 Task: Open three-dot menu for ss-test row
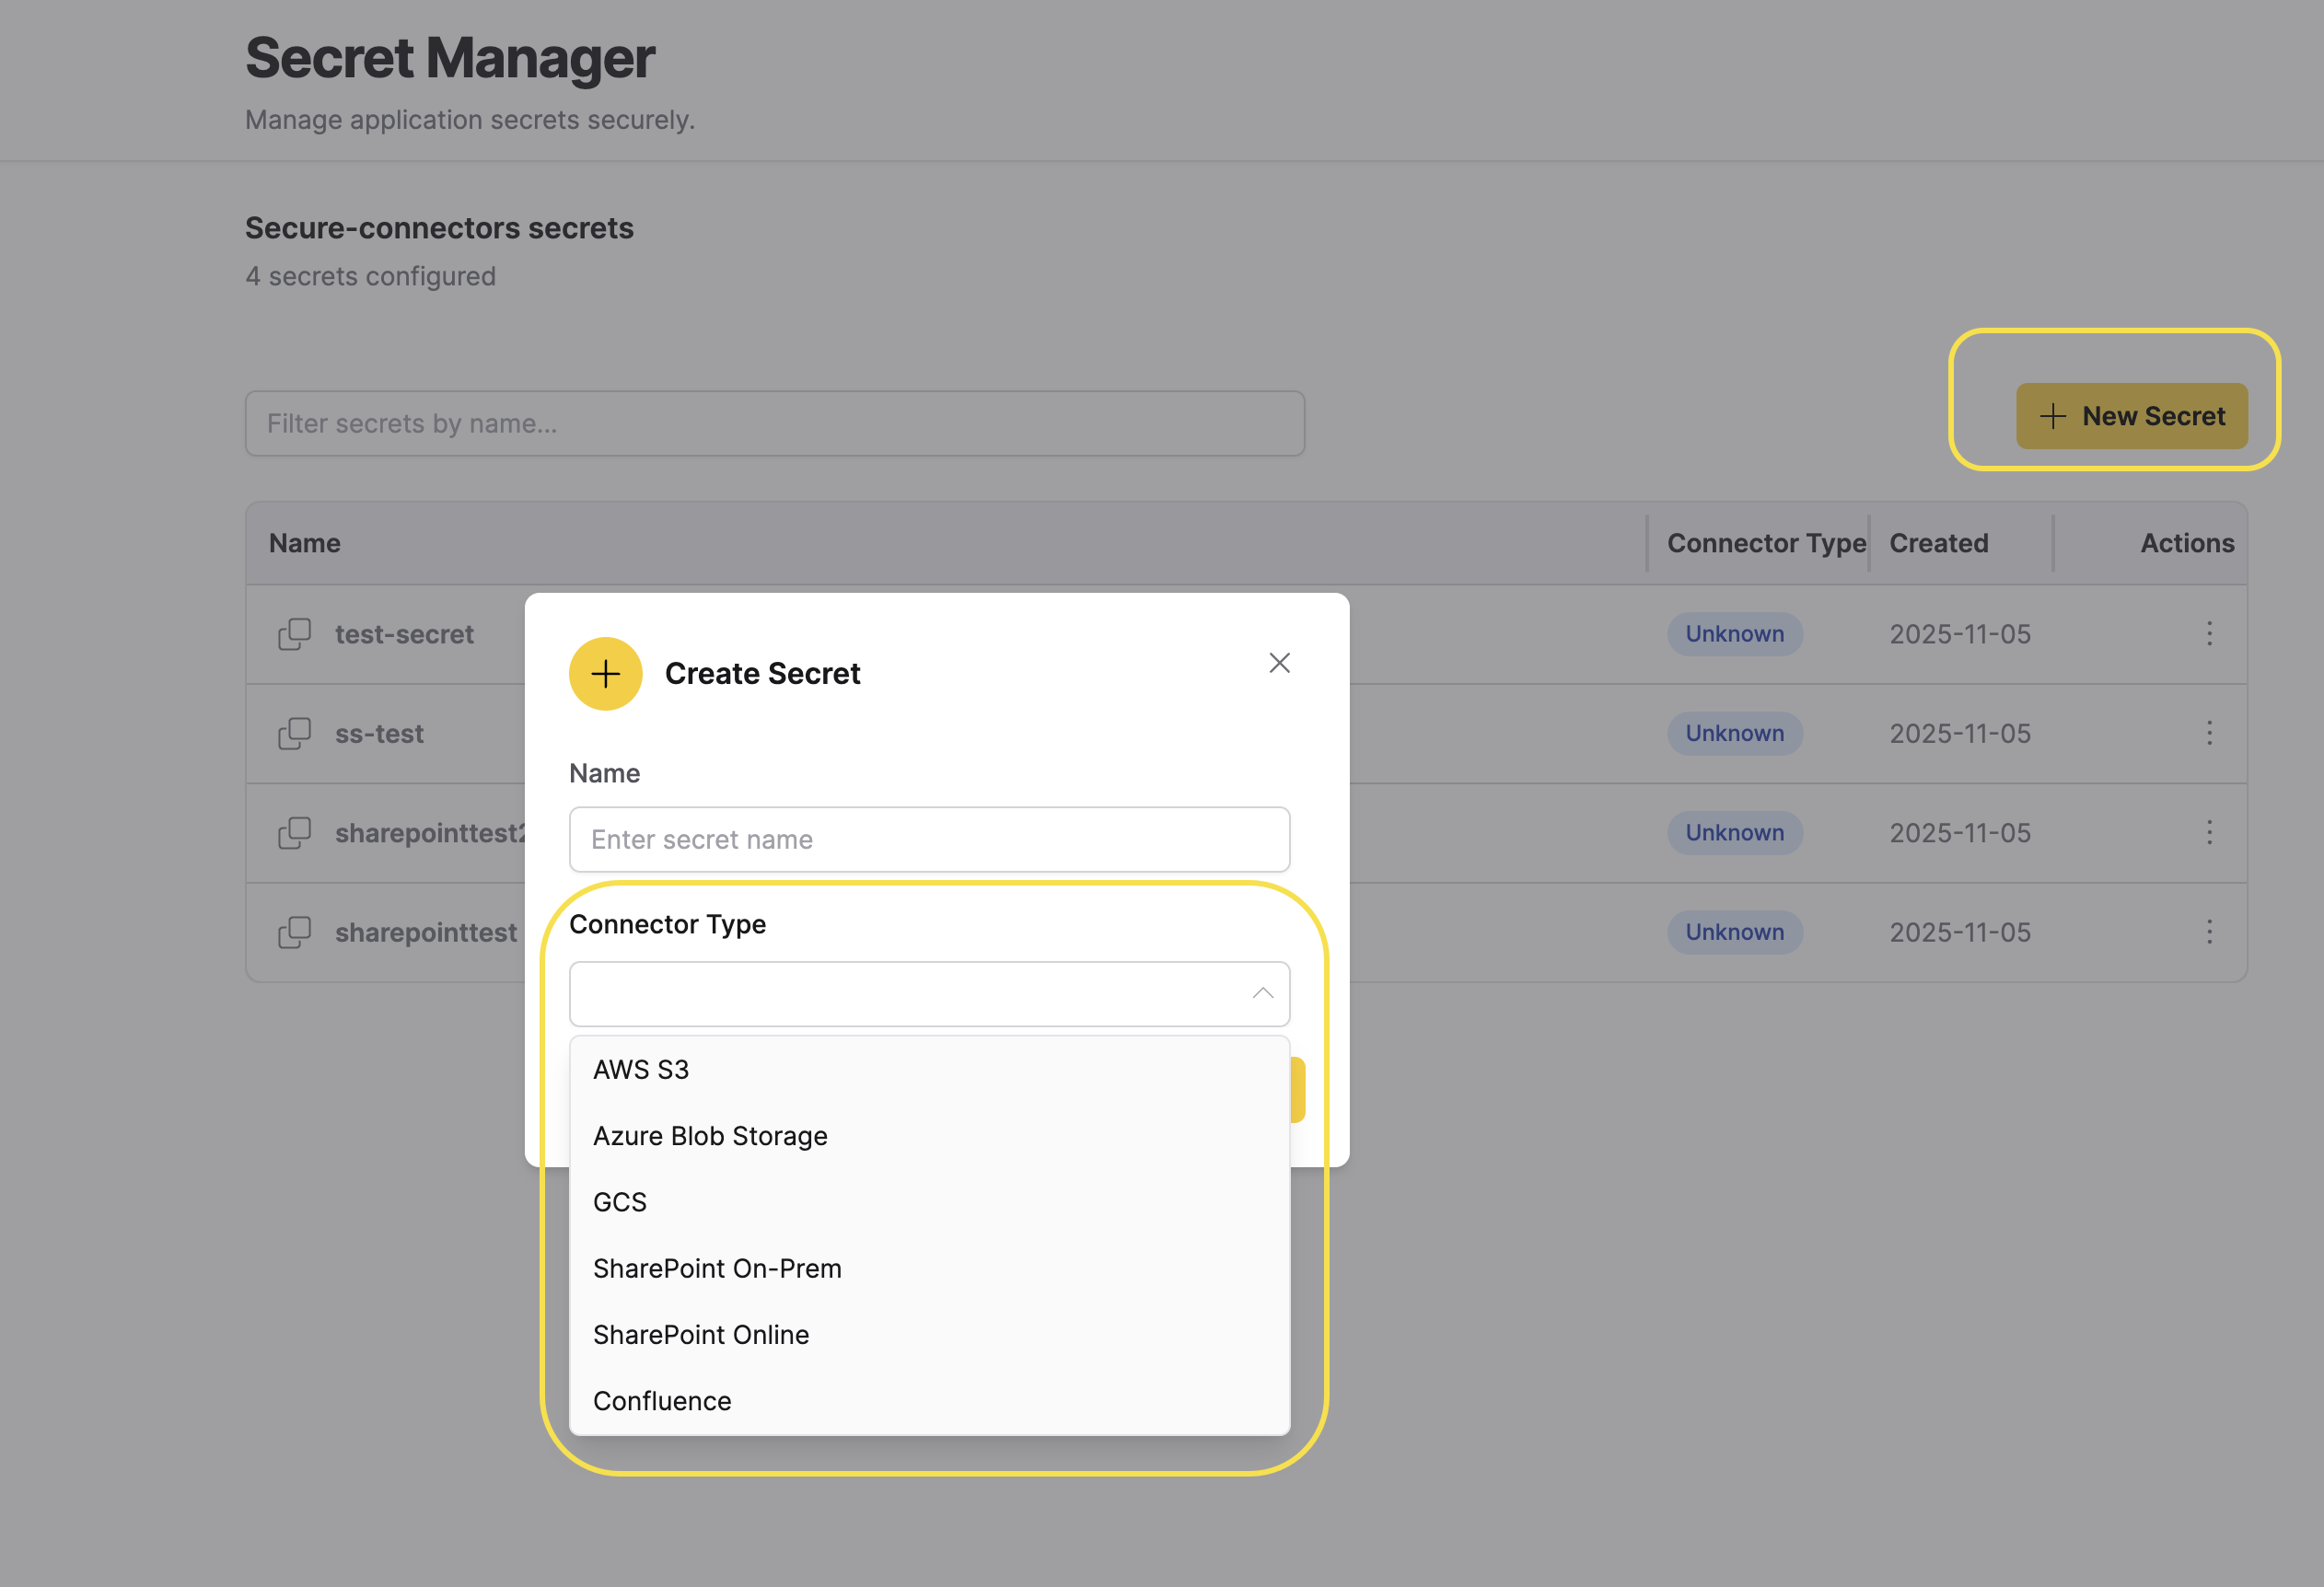[2209, 733]
